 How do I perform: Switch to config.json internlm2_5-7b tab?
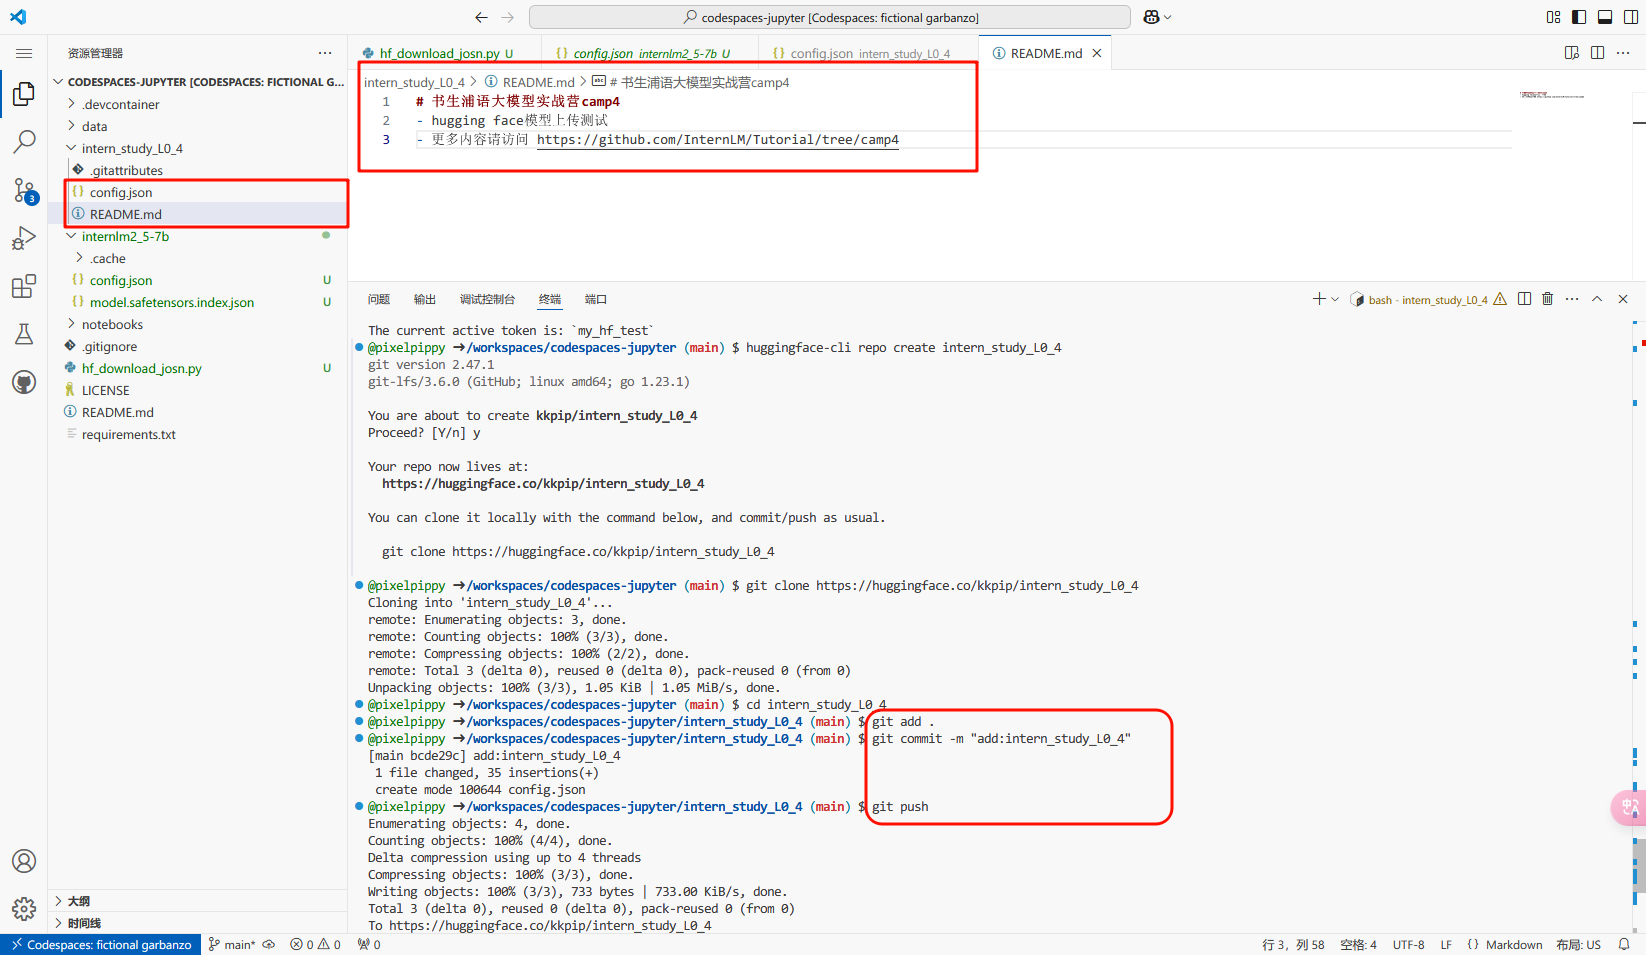[x=651, y=53]
